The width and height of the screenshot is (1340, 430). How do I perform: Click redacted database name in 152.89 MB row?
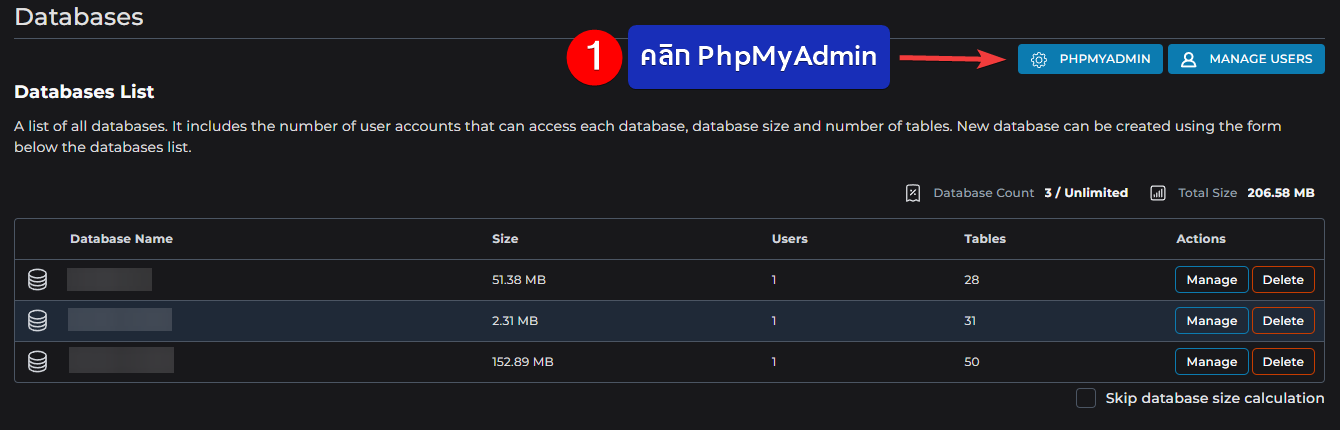coord(121,360)
